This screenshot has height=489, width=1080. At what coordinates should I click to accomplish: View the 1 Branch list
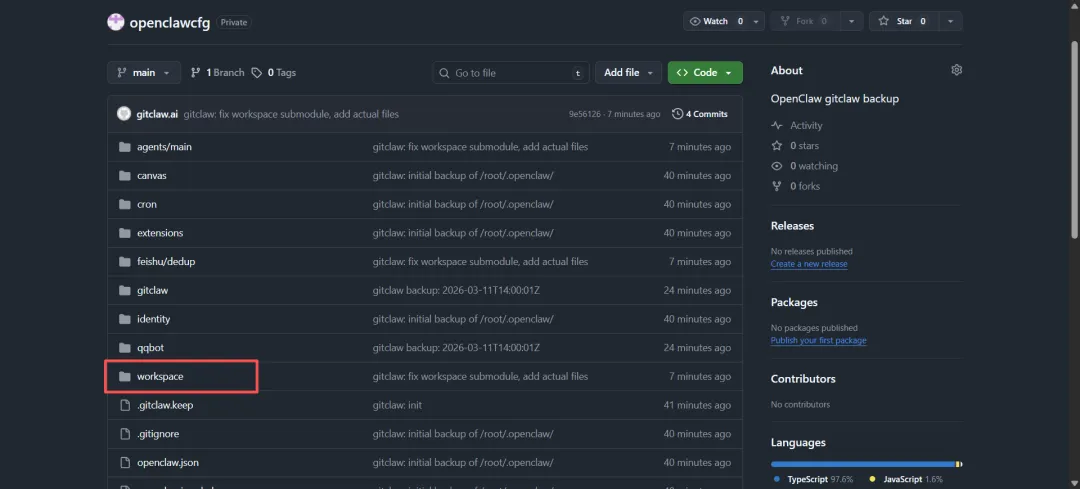217,72
